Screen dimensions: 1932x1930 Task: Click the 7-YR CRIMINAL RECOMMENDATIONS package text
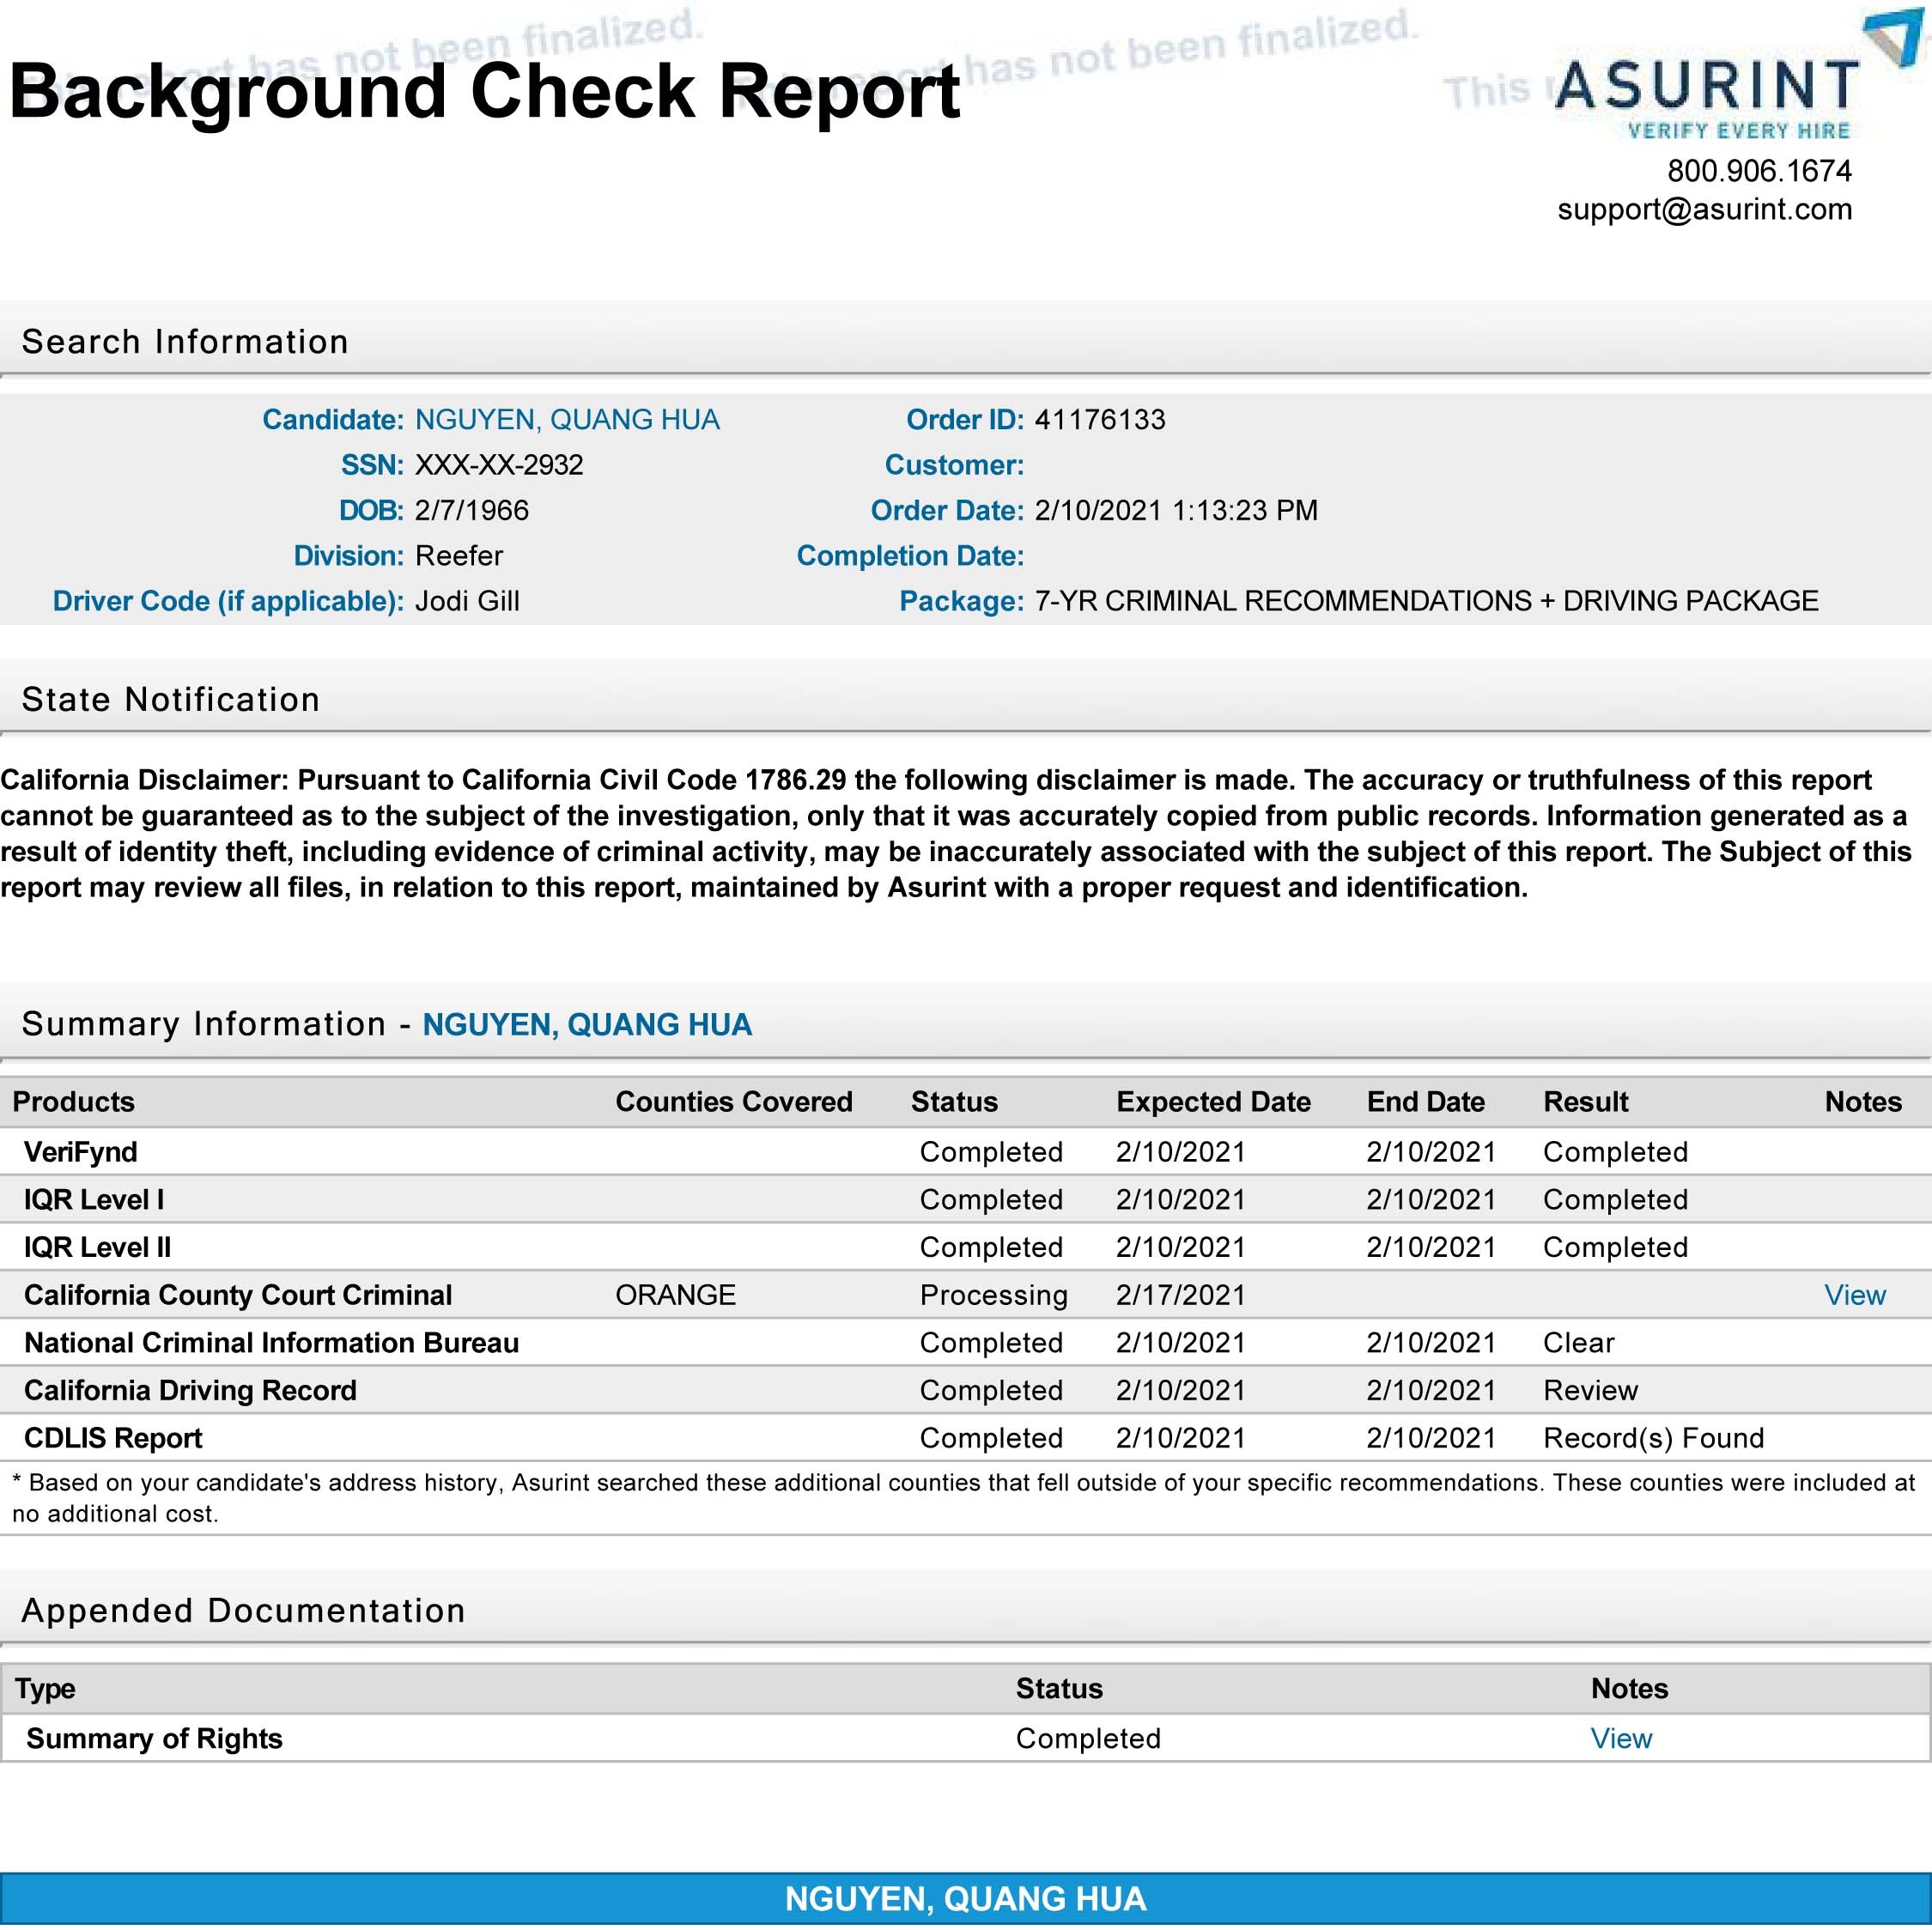[x=1426, y=601]
